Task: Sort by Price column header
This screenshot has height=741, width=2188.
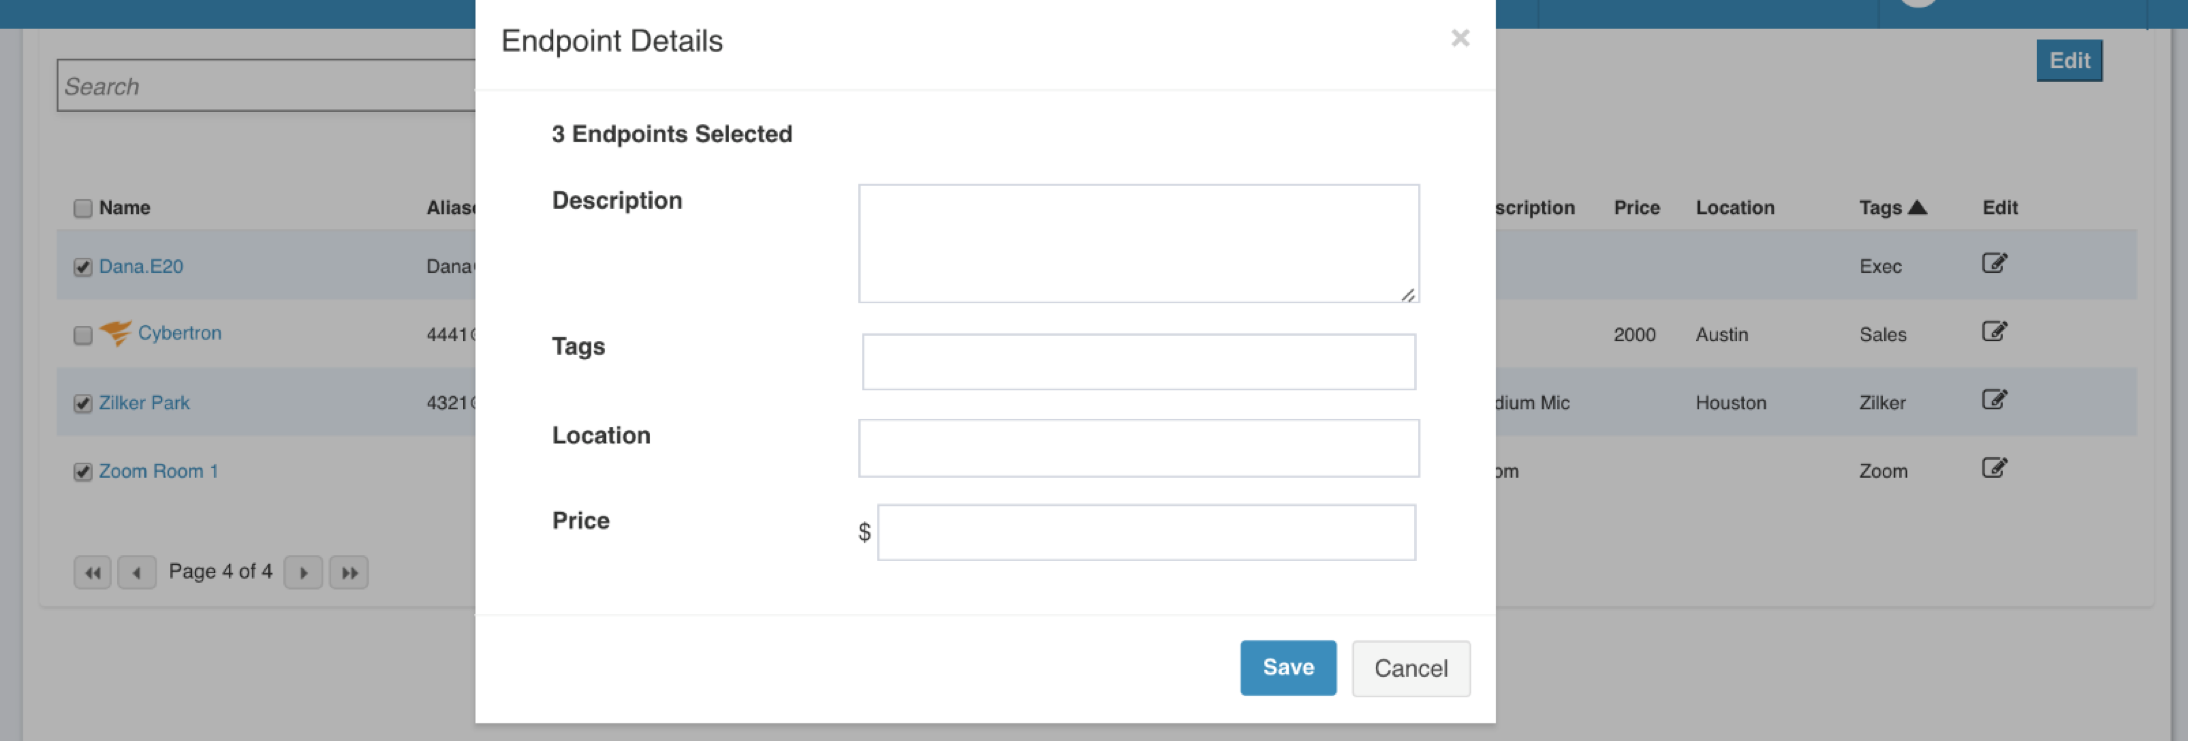Action: [1636, 207]
